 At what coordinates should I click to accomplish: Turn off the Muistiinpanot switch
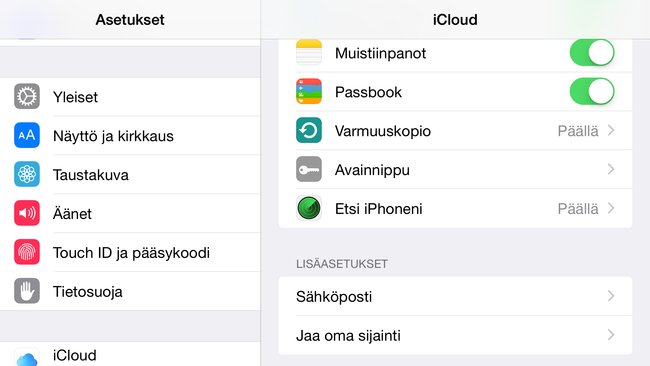tap(592, 53)
